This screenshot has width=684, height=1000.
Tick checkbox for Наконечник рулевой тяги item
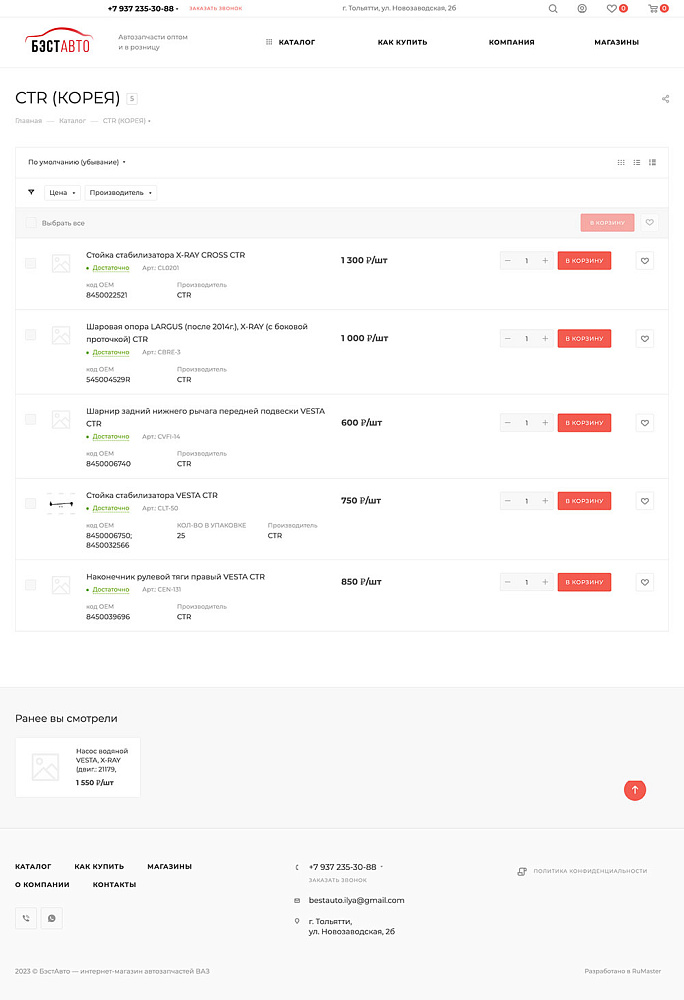[31, 585]
